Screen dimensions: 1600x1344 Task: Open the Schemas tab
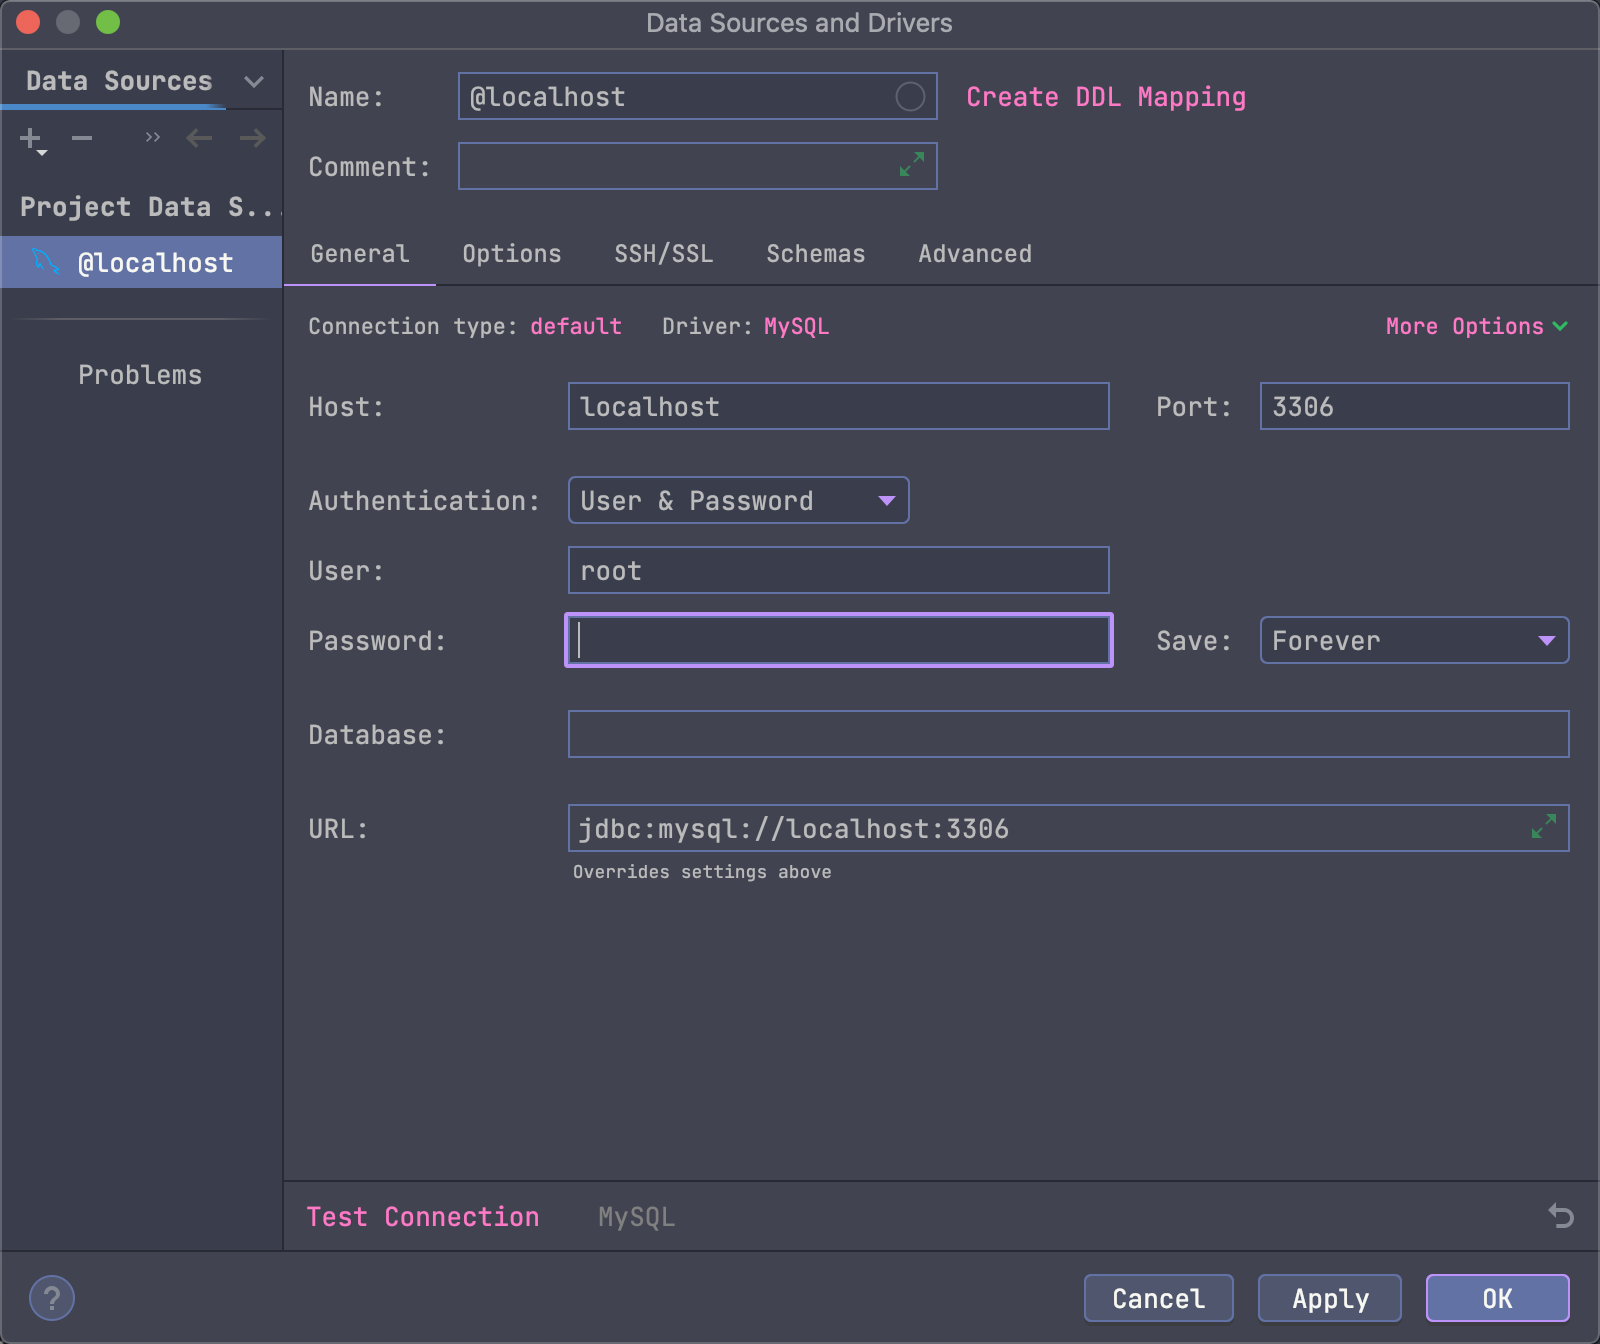click(x=816, y=254)
